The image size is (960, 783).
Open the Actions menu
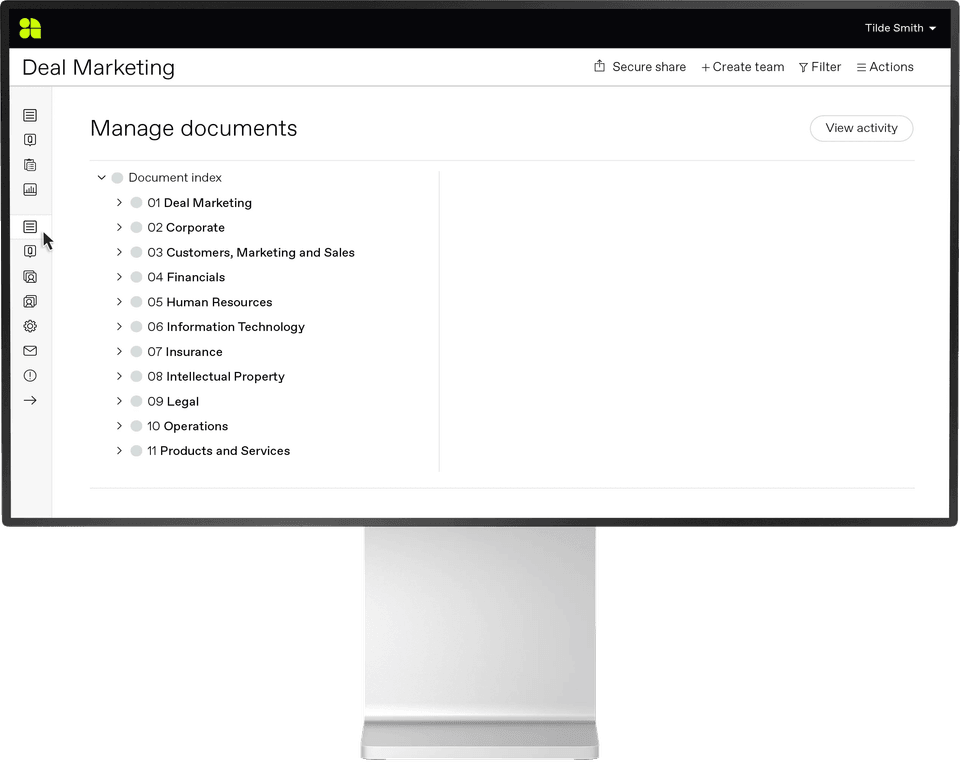885,67
